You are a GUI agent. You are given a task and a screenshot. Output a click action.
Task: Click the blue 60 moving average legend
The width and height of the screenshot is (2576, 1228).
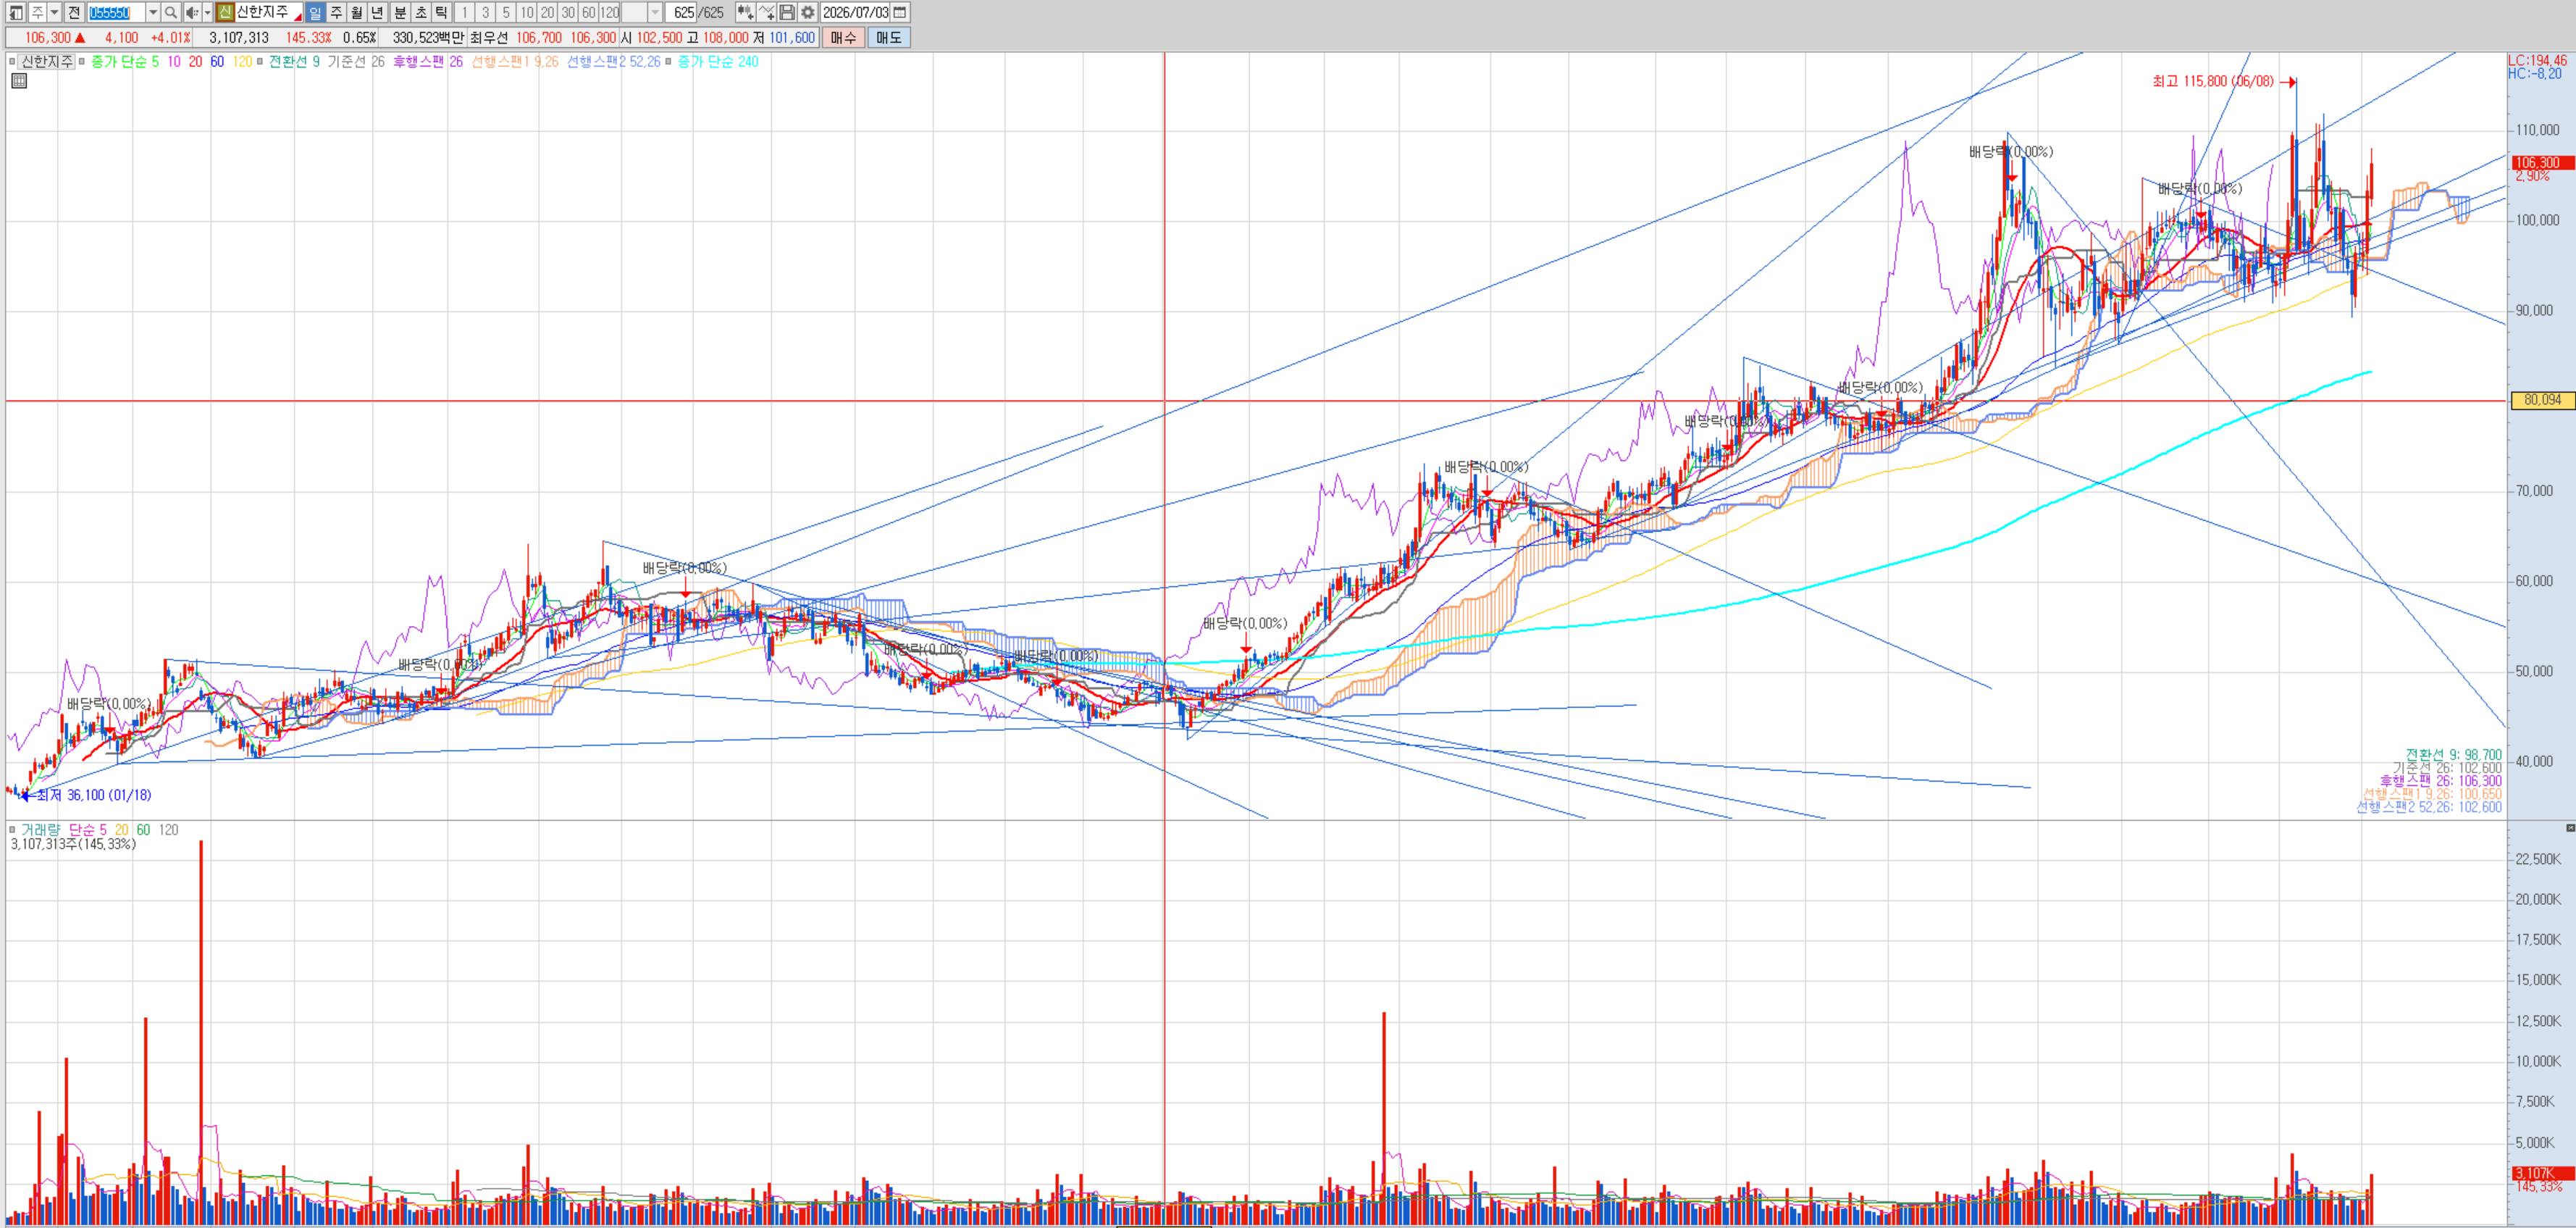217,62
